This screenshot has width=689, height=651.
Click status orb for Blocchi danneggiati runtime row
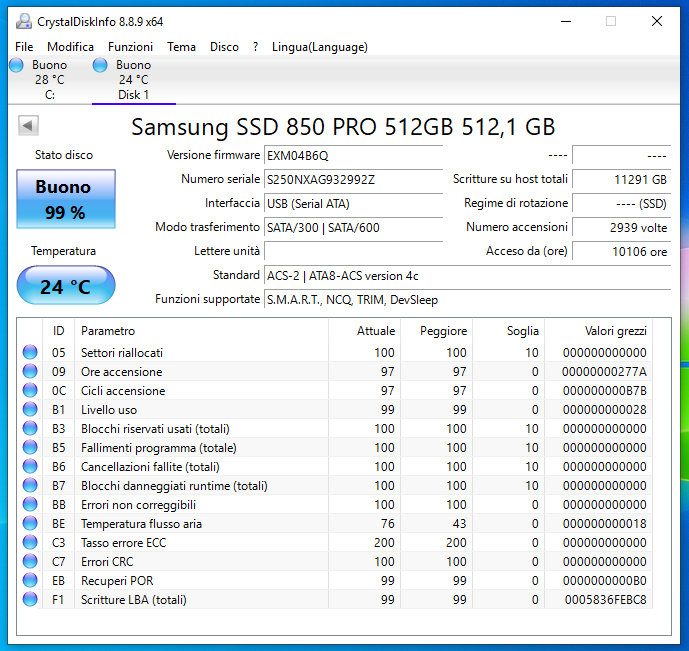(x=30, y=485)
